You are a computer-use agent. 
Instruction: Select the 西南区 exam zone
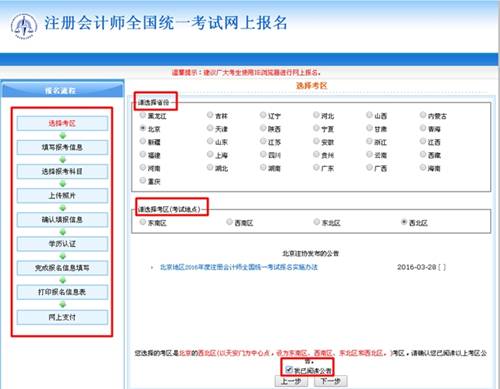[x=229, y=222]
